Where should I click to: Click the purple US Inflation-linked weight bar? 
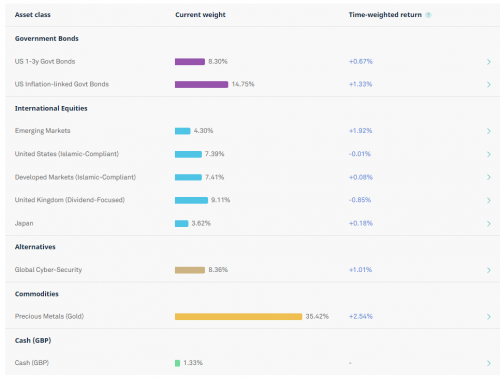click(201, 85)
